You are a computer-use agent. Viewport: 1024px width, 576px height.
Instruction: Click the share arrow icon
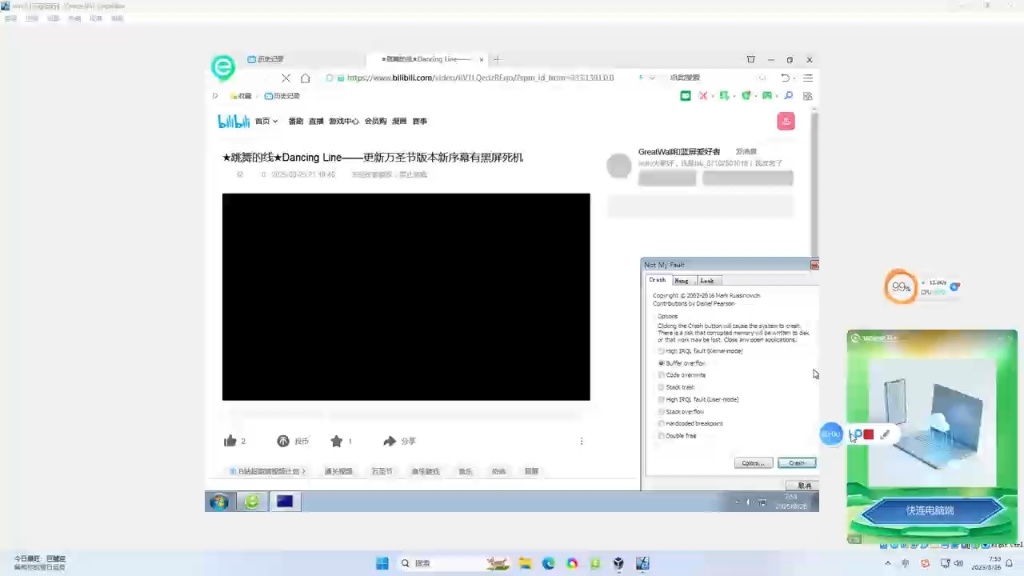pyautogui.click(x=389, y=441)
